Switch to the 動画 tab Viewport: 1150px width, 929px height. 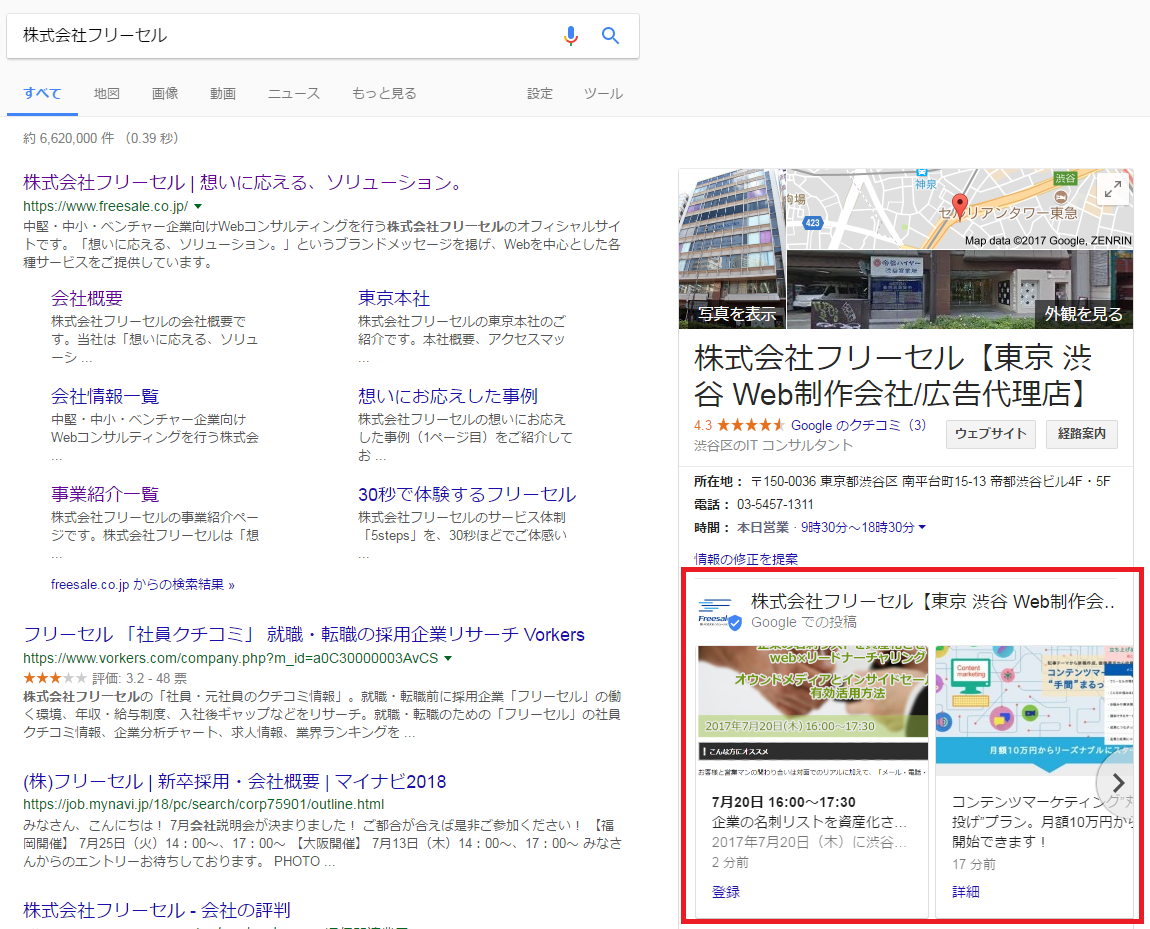point(223,94)
